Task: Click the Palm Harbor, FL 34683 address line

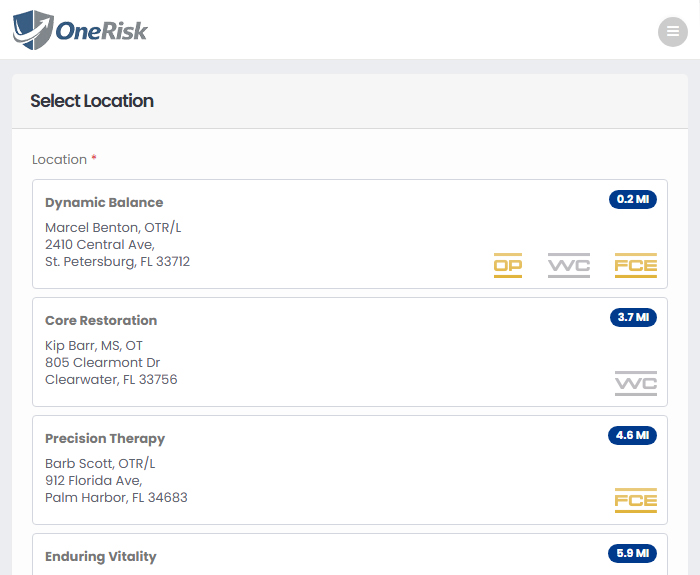Action: tap(117, 497)
